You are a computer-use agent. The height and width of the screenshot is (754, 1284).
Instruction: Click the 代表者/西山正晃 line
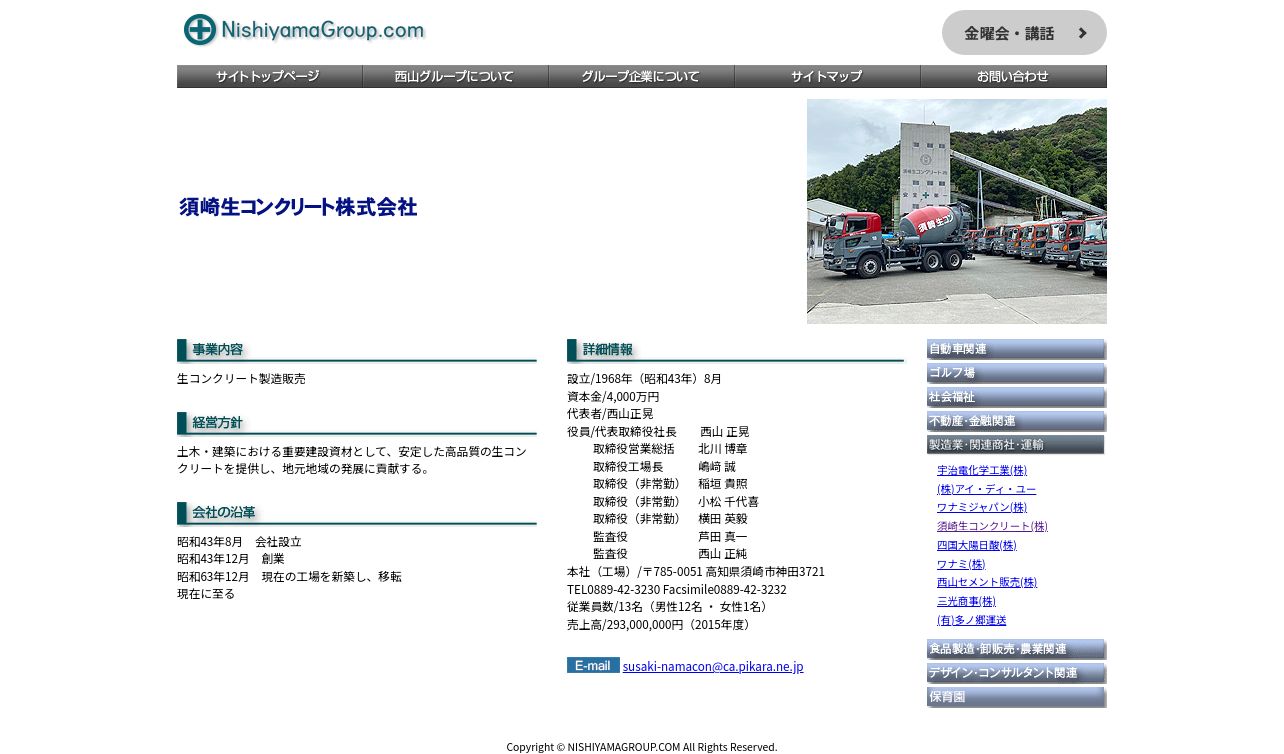click(610, 414)
